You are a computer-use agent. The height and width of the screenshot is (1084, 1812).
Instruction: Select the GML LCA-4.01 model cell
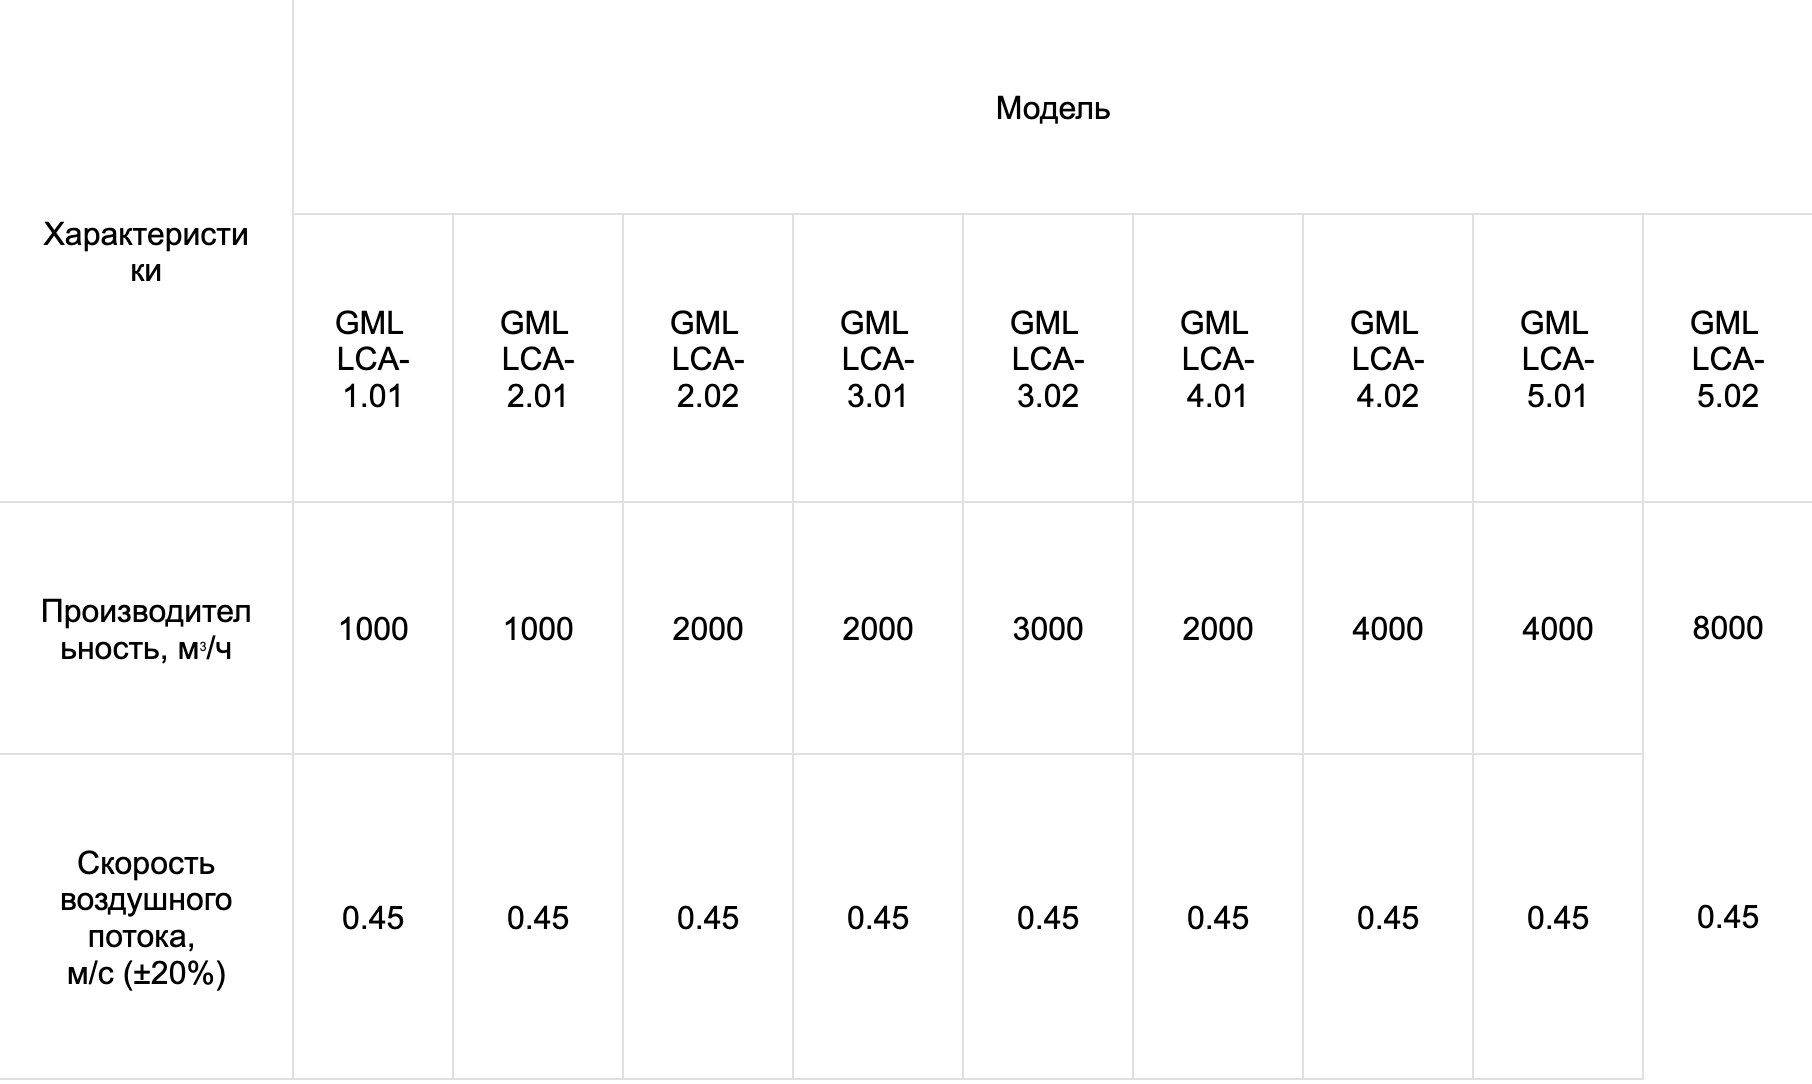tap(1218, 359)
